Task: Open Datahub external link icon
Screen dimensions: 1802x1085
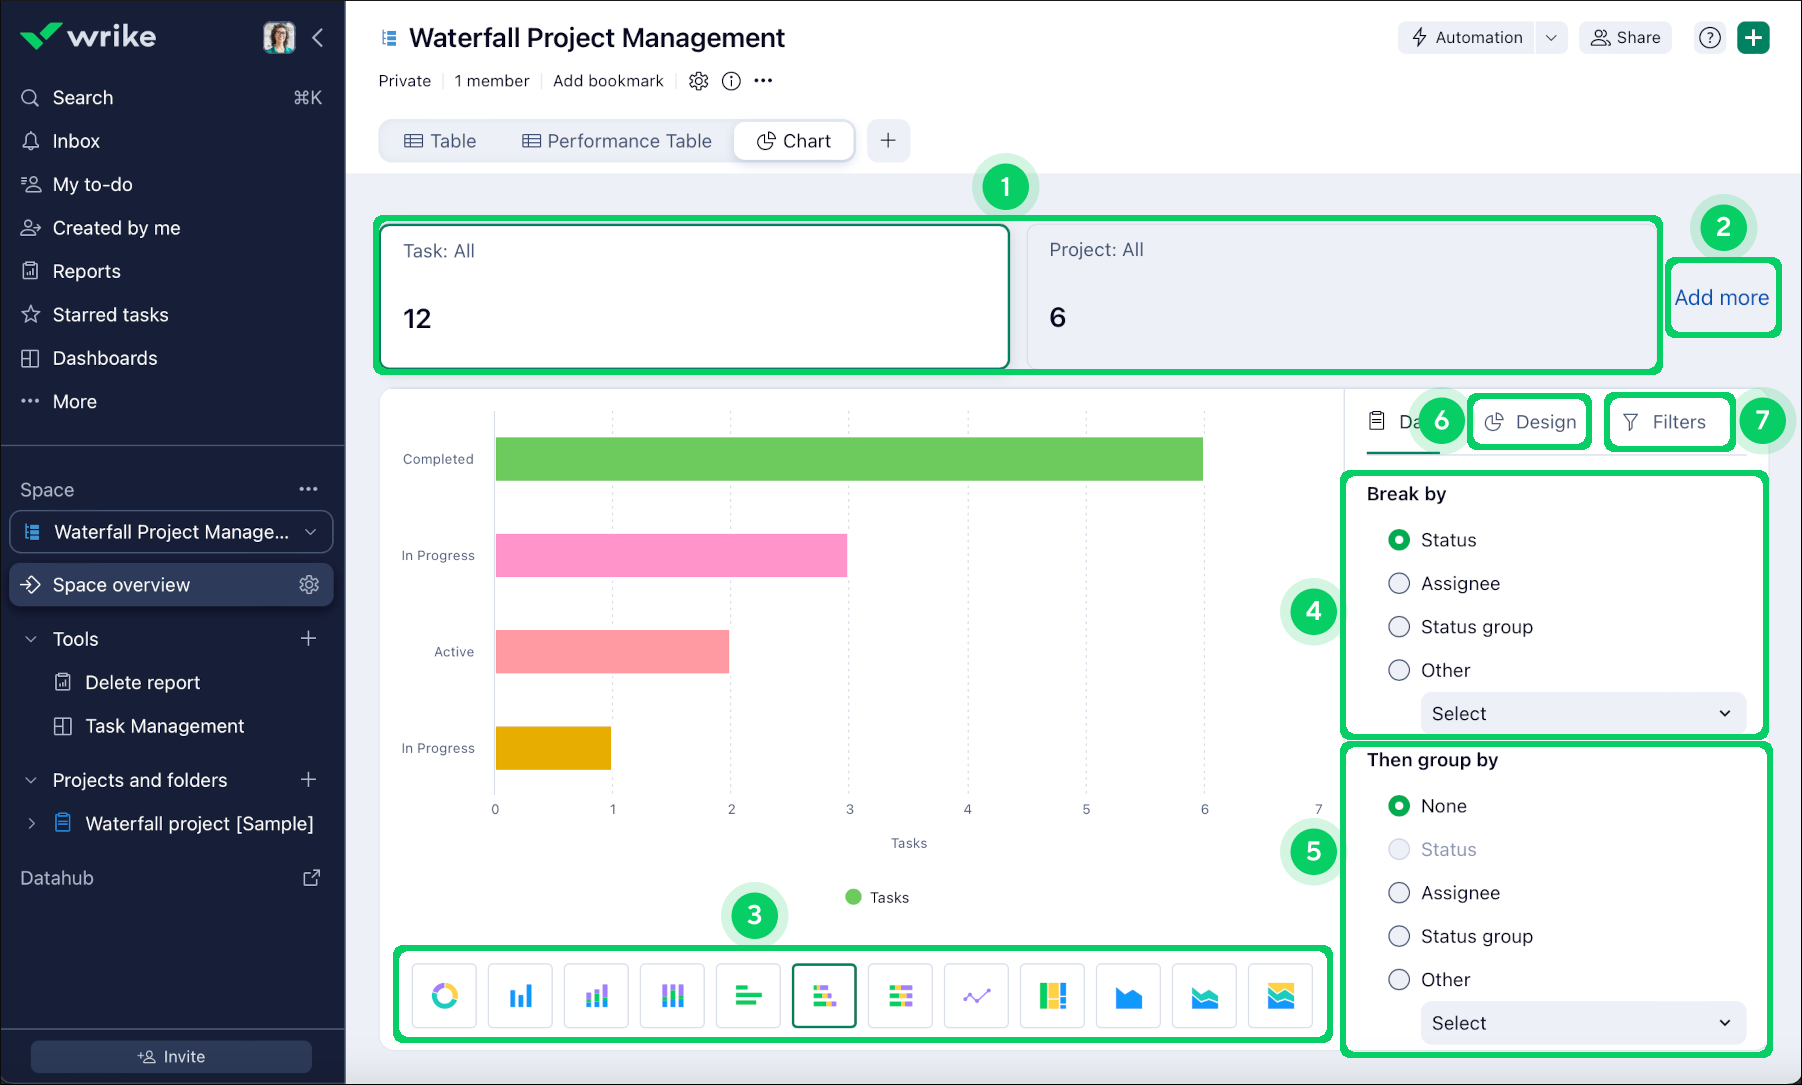Action: pyautogui.click(x=312, y=877)
